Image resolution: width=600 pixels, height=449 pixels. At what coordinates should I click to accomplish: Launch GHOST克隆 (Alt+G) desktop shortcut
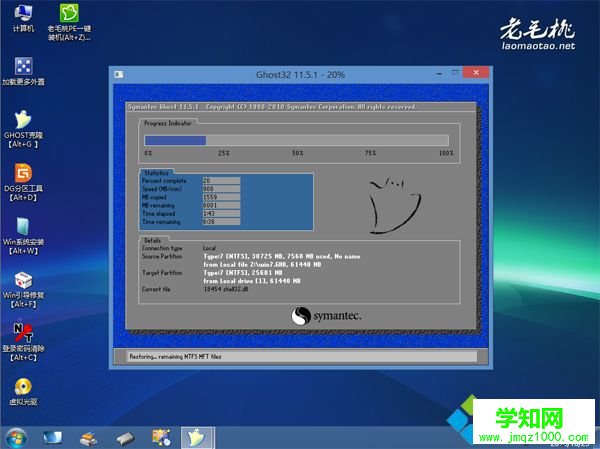(23, 129)
